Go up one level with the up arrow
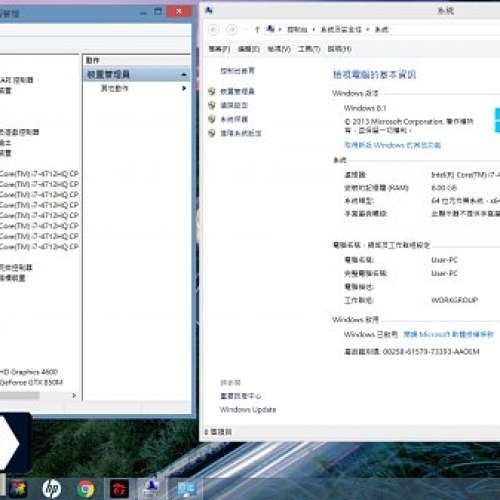500x500 pixels. pos(257,30)
